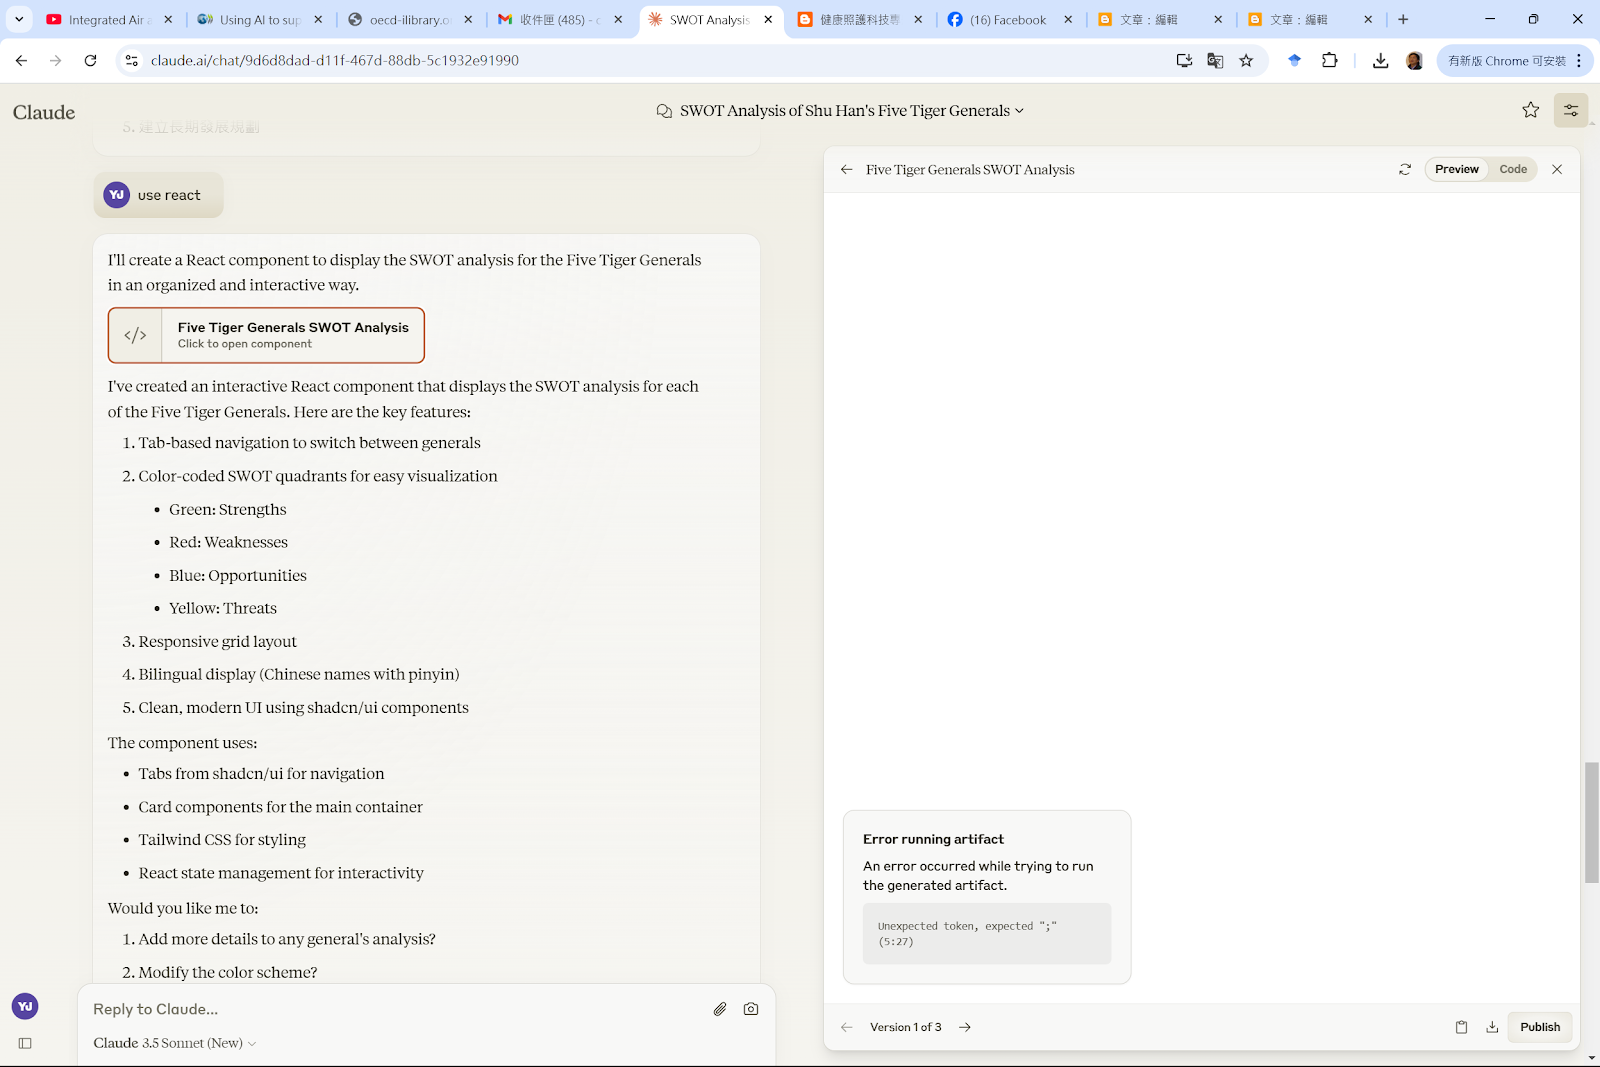Image resolution: width=1600 pixels, height=1067 pixels.
Task: Click 'Yellow: Threats' bullet
Action: point(222,608)
